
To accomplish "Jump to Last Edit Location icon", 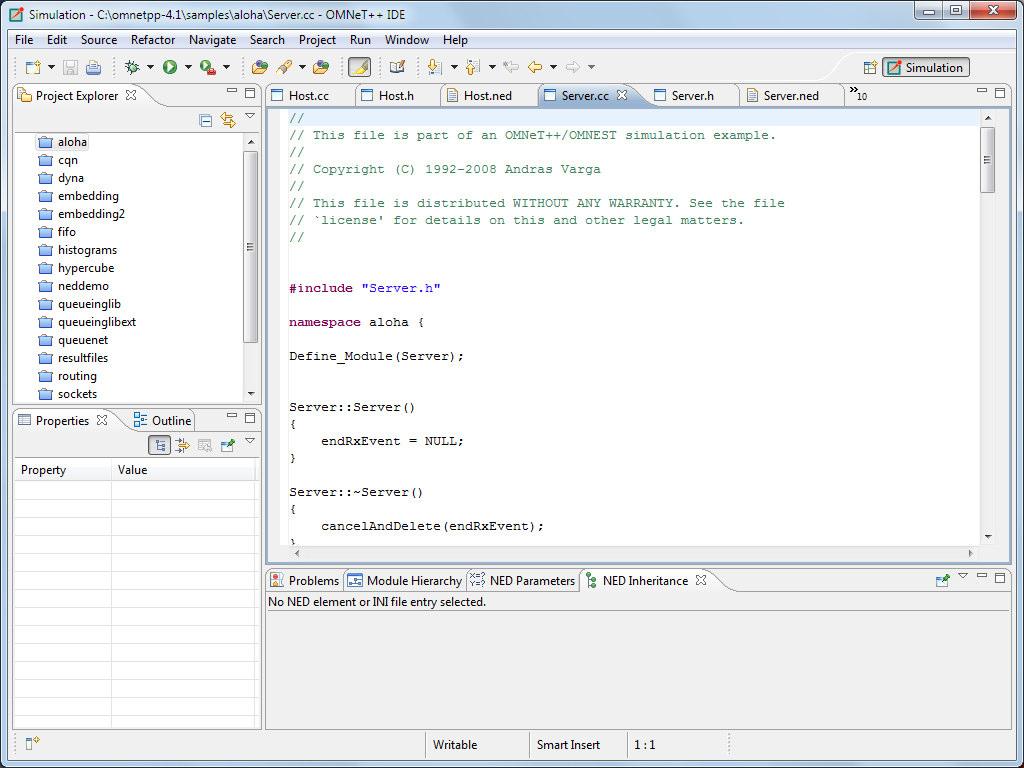I will 511,67.
